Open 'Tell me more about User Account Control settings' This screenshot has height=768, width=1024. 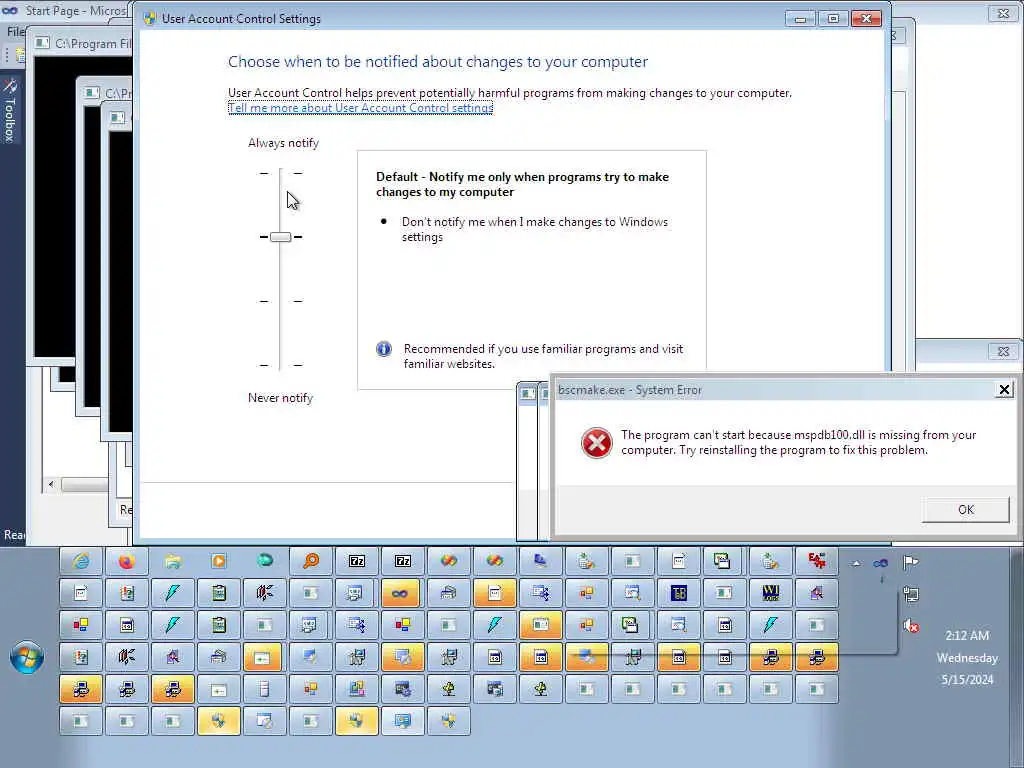tap(360, 108)
